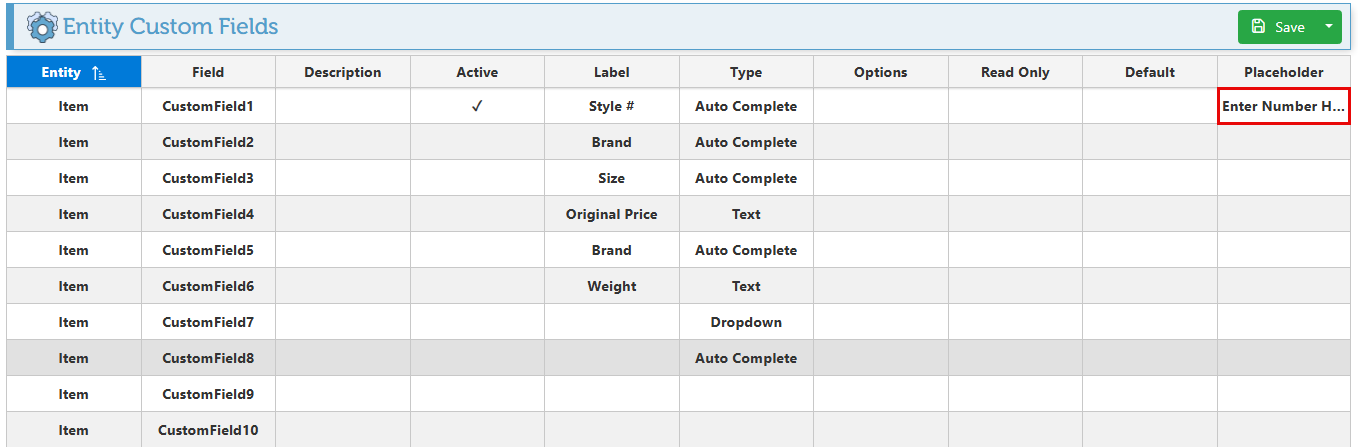Open the Save button dropdown arrow
This screenshot has height=447, width=1358.
point(1329,27)
